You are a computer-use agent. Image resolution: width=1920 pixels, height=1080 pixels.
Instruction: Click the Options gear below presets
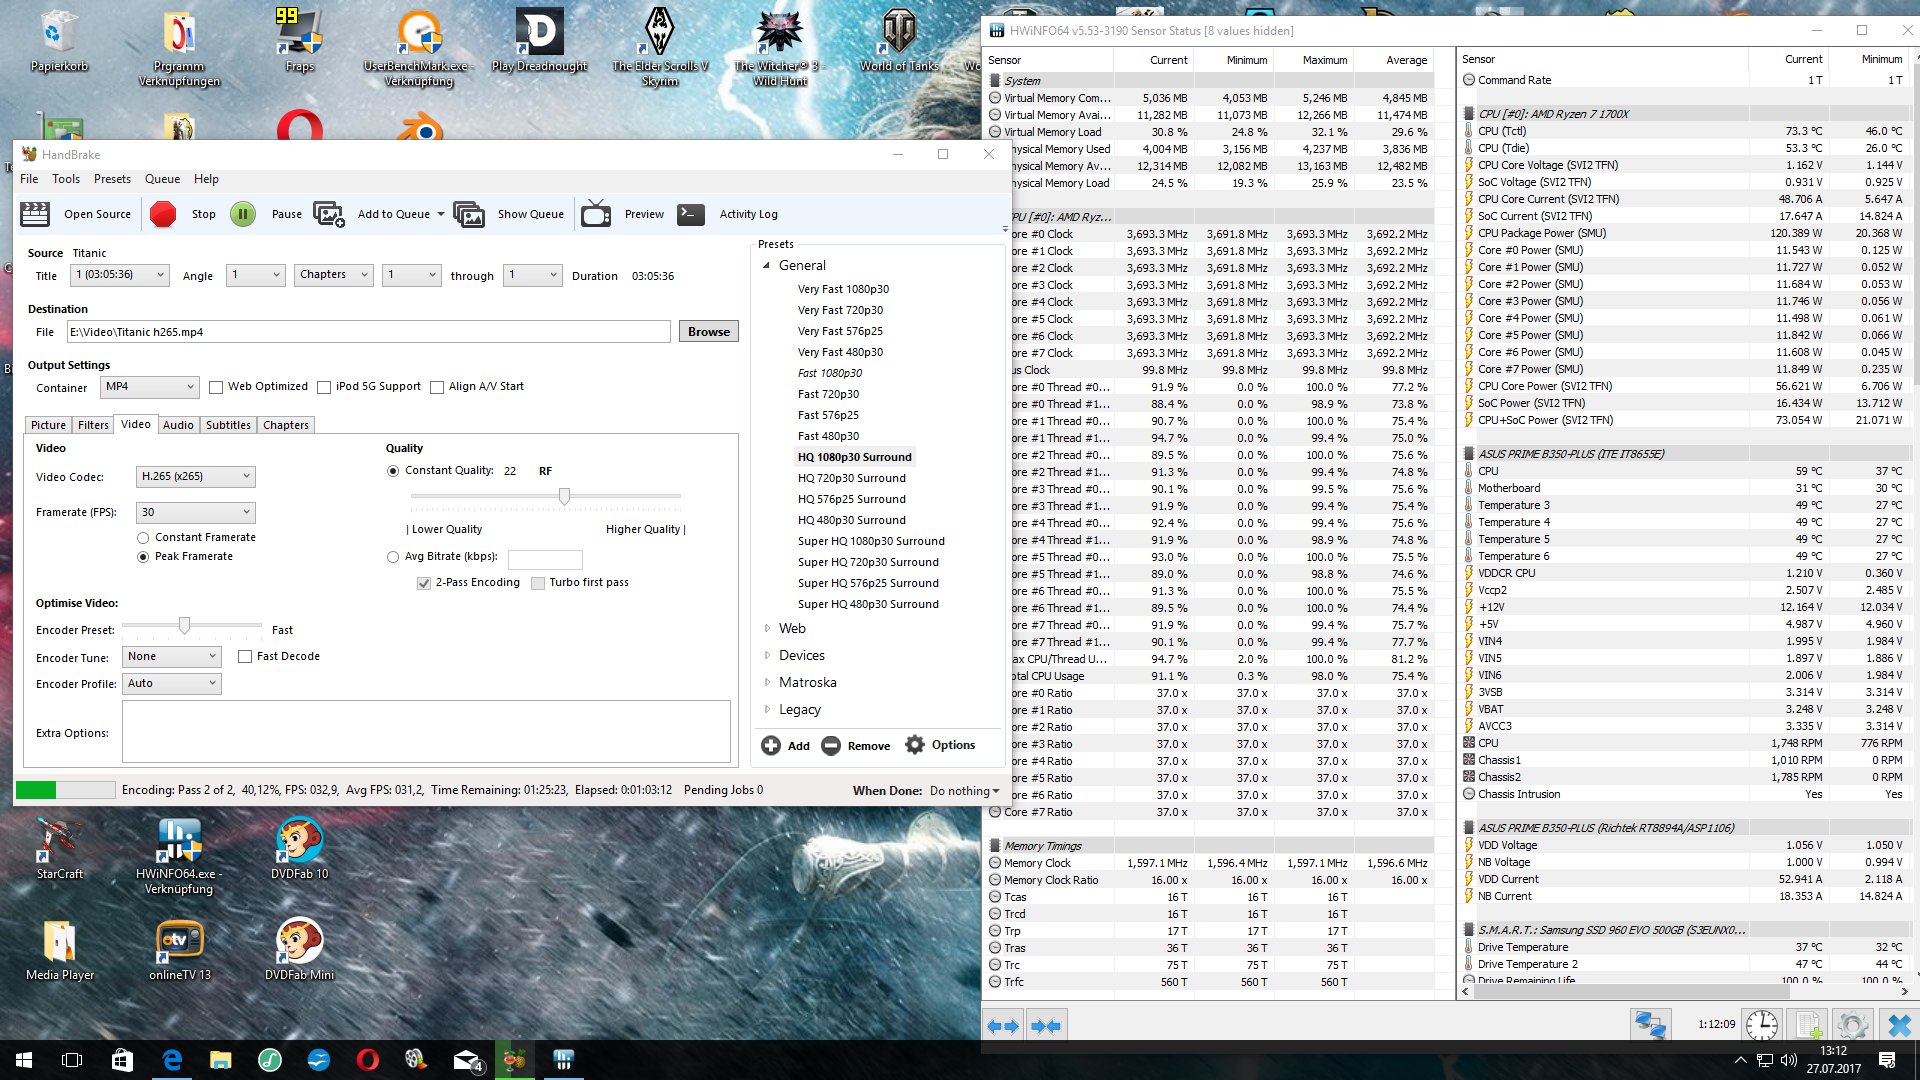(915, 745)
